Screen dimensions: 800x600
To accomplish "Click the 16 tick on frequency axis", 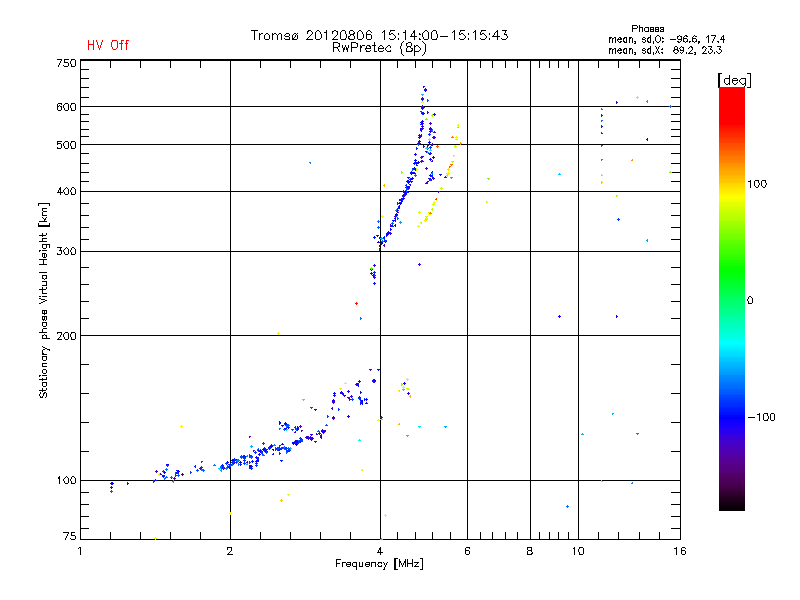I will pyautogui.click(x=679, y=551).
